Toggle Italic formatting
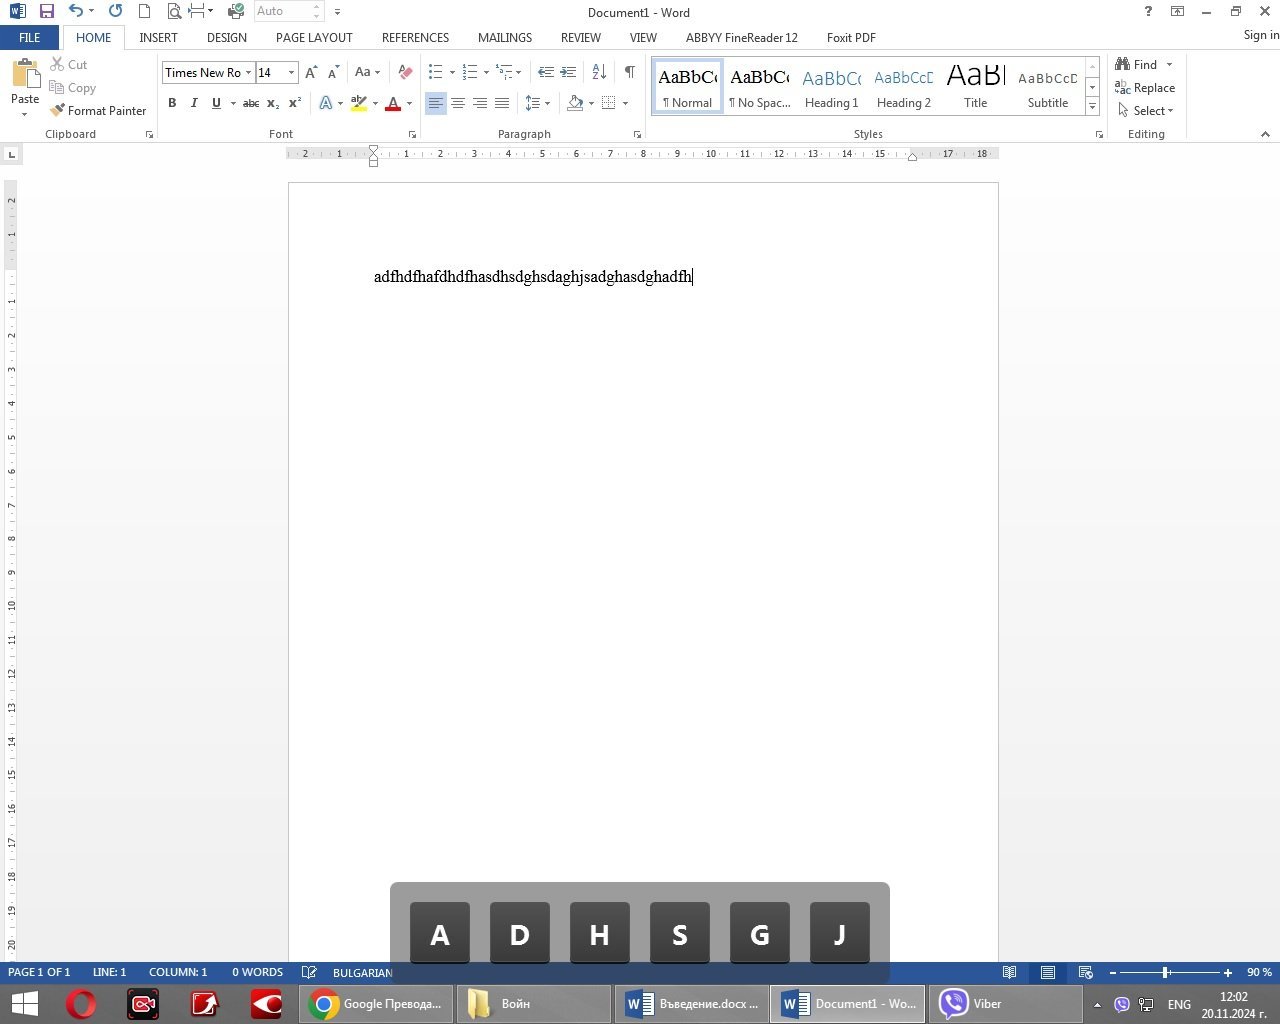1280x1024 pixels. (194, 103)
